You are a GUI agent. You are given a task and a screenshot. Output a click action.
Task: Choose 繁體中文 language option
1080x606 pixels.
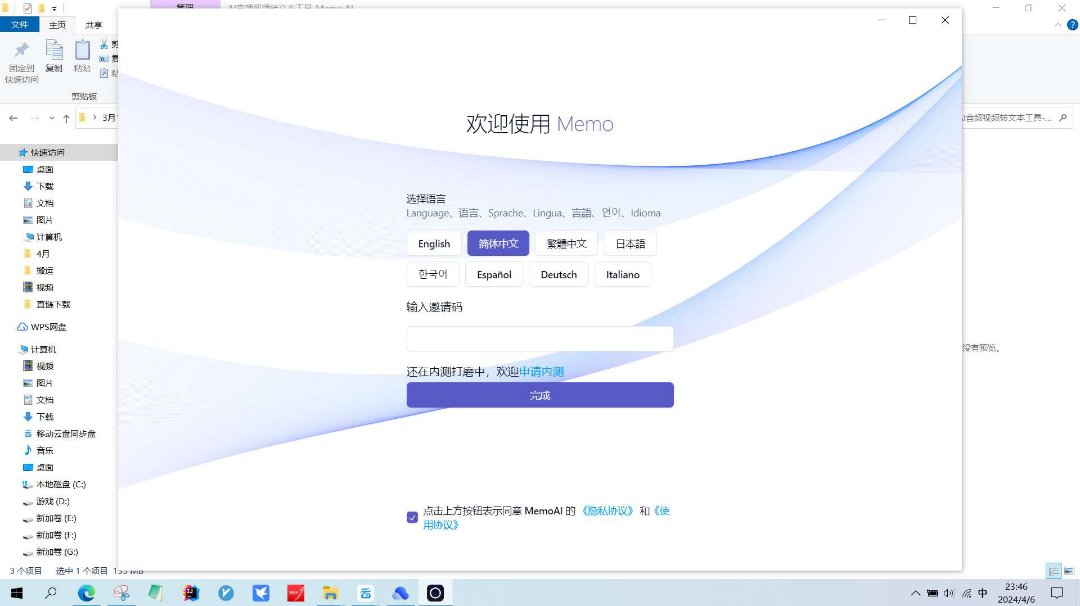[566, 244]
